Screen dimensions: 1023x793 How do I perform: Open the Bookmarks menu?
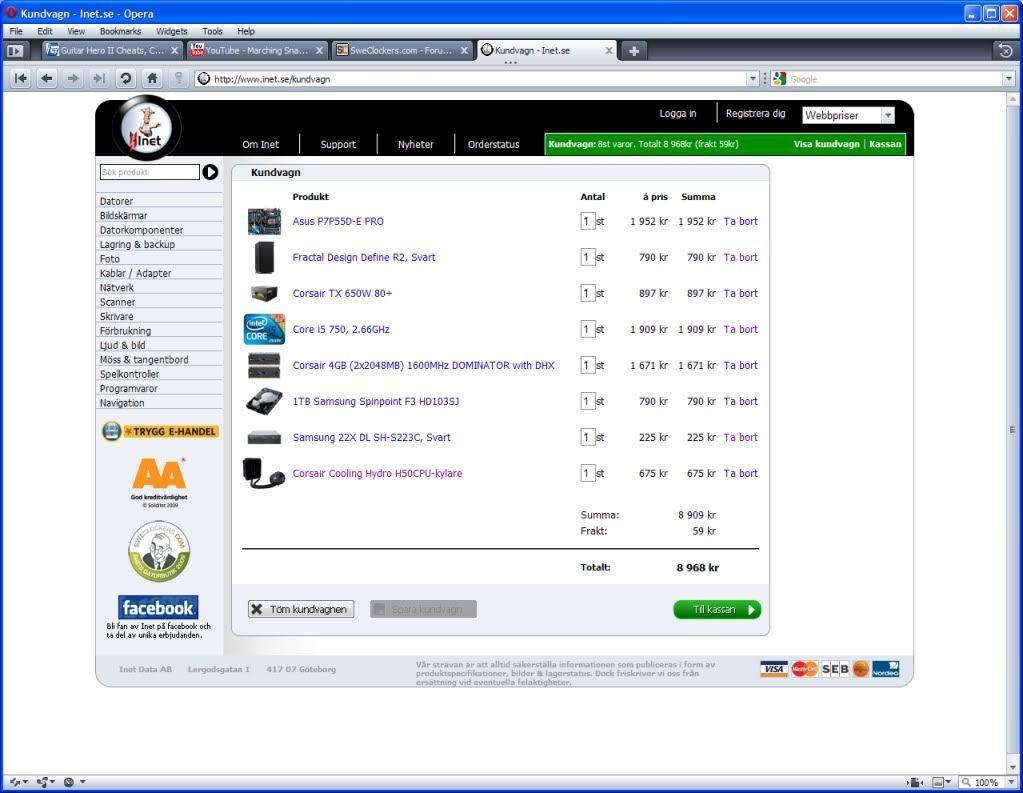coord(120,31)
